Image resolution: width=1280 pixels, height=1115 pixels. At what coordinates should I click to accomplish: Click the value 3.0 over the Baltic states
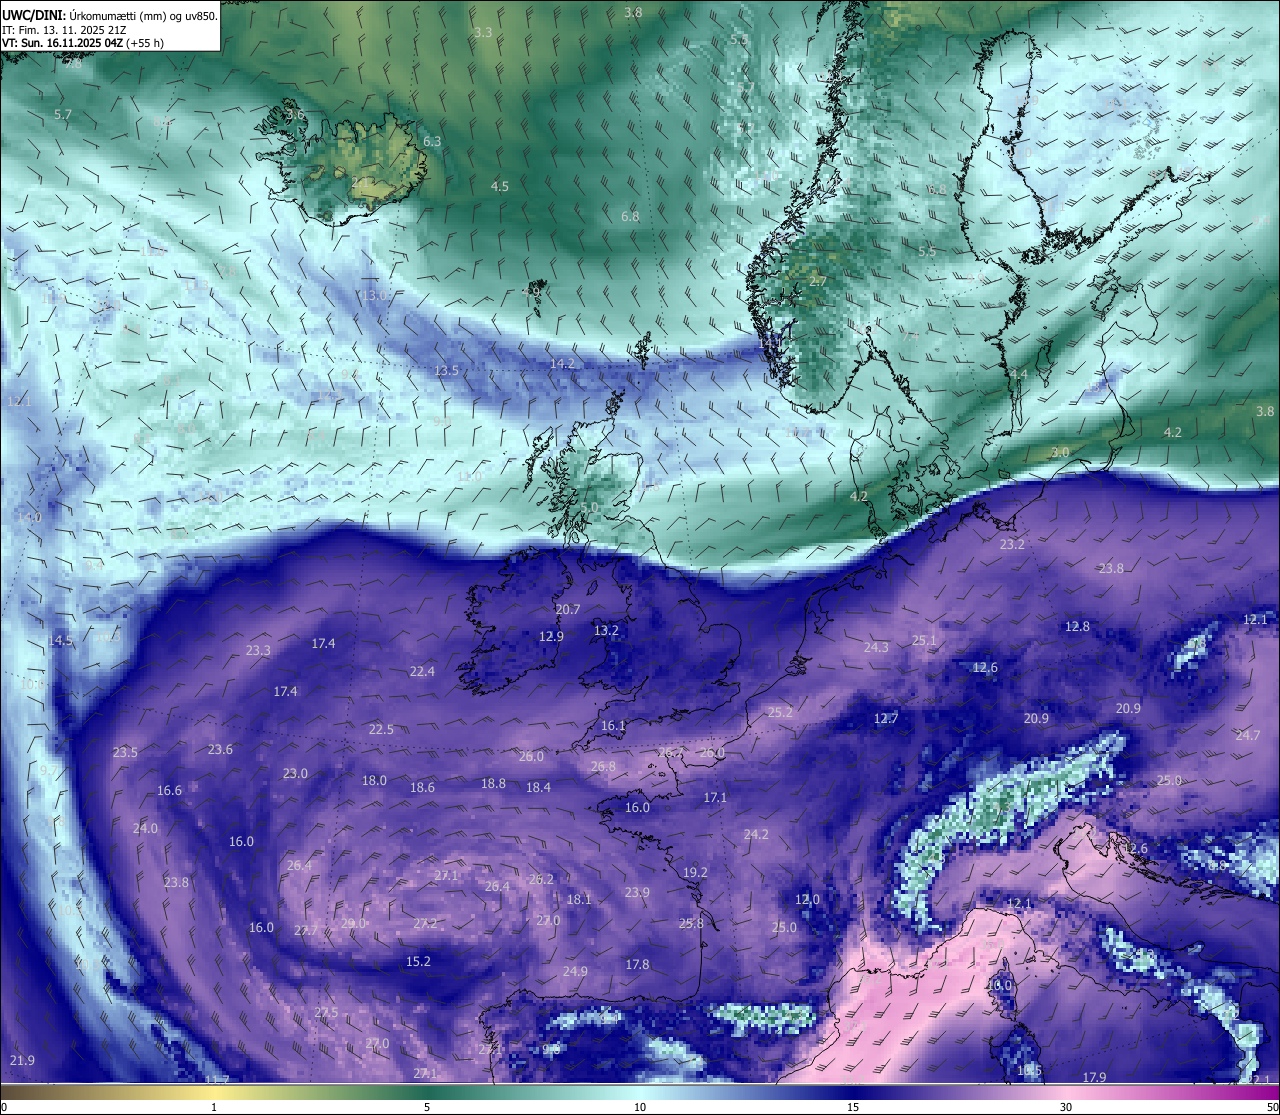click(x=1060, y=452)
